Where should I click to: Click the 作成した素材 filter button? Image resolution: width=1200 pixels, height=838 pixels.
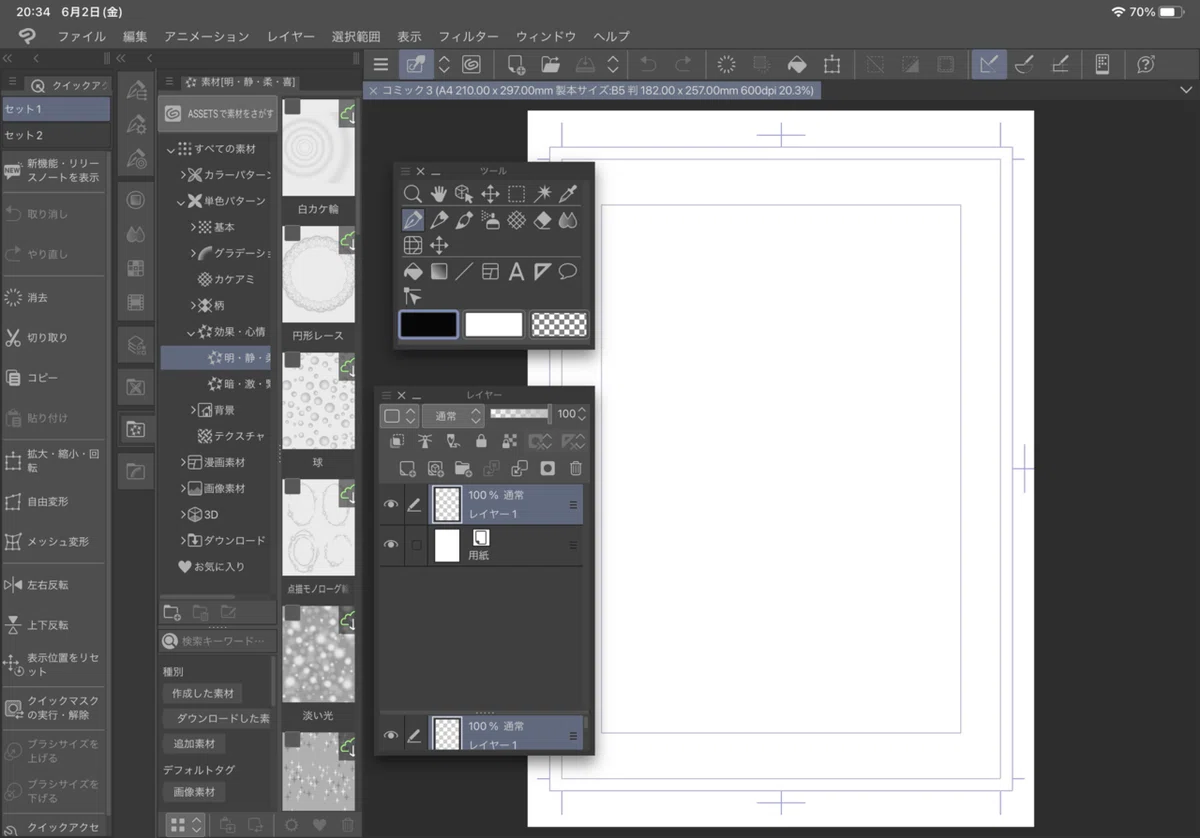click(x=203, y=693)
